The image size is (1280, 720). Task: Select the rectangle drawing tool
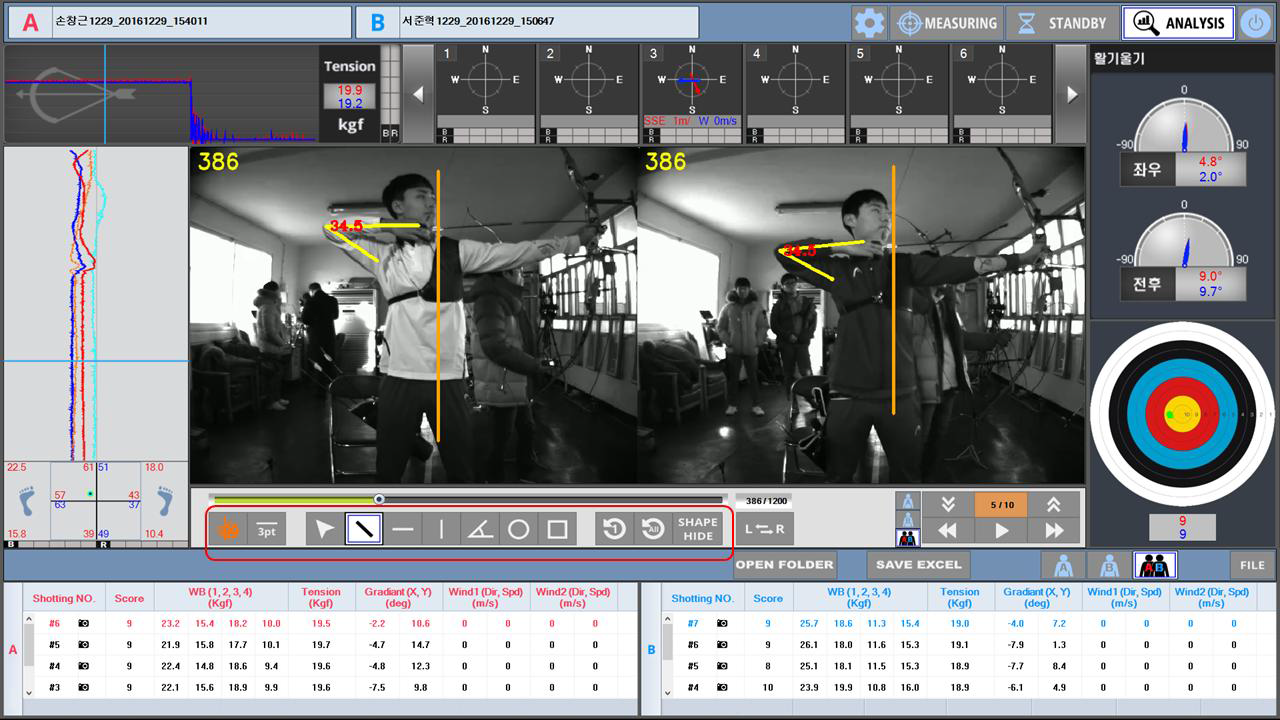[557, 529]
